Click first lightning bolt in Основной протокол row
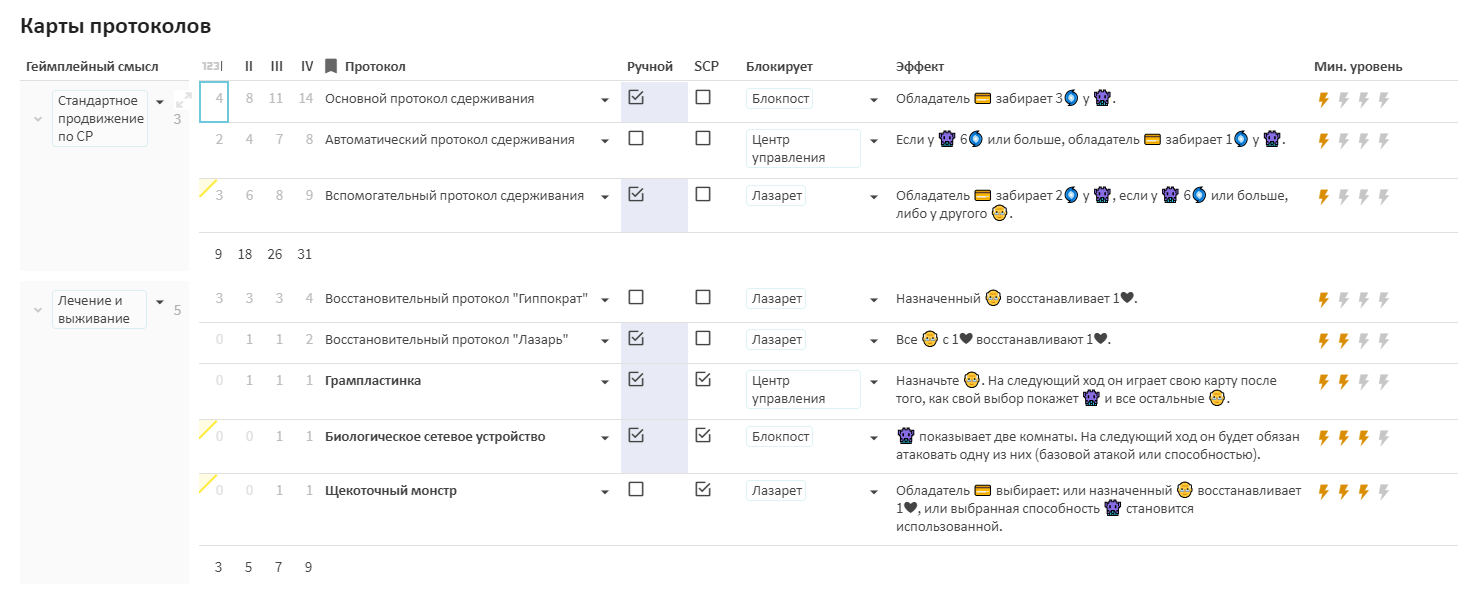This screenshot has width=1468, height=589. [1324, 99]
